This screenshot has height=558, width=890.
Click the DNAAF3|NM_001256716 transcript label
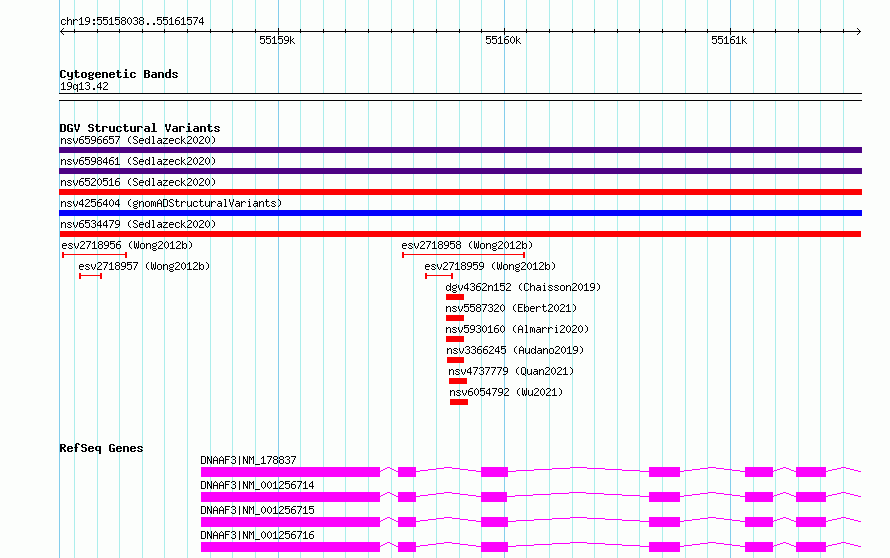click(x=257, y=535)
